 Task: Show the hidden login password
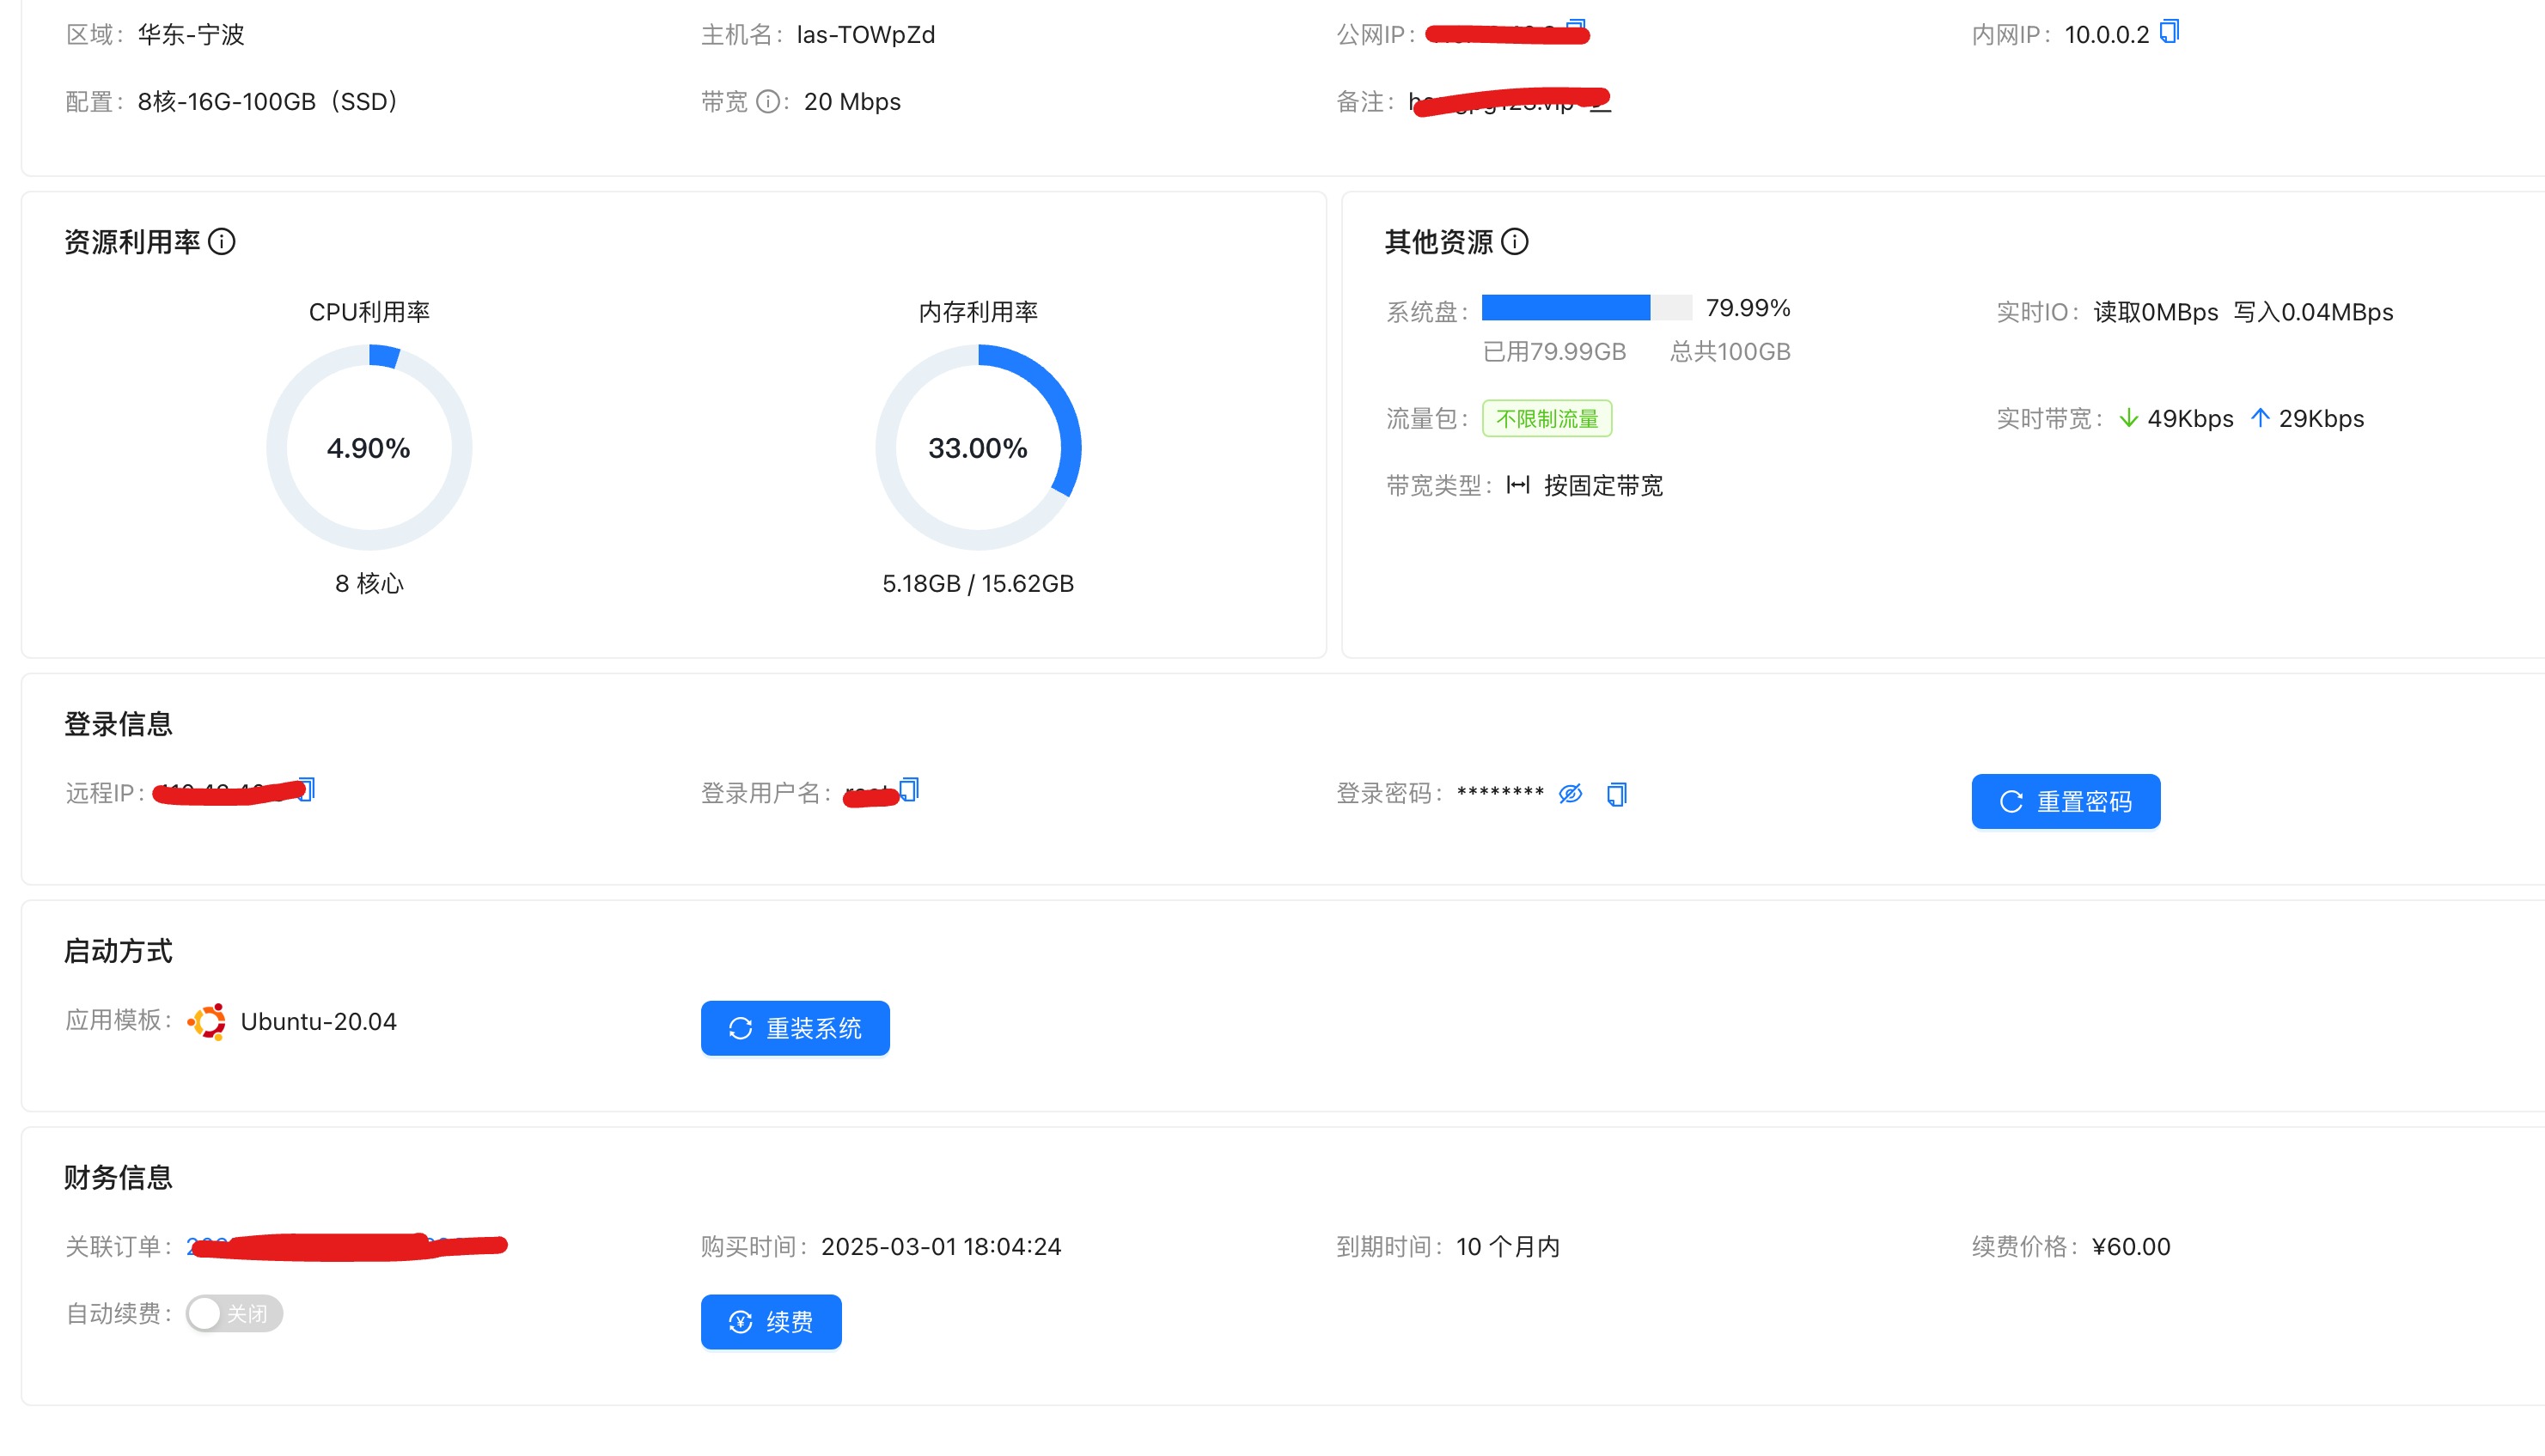point(1570,794)
